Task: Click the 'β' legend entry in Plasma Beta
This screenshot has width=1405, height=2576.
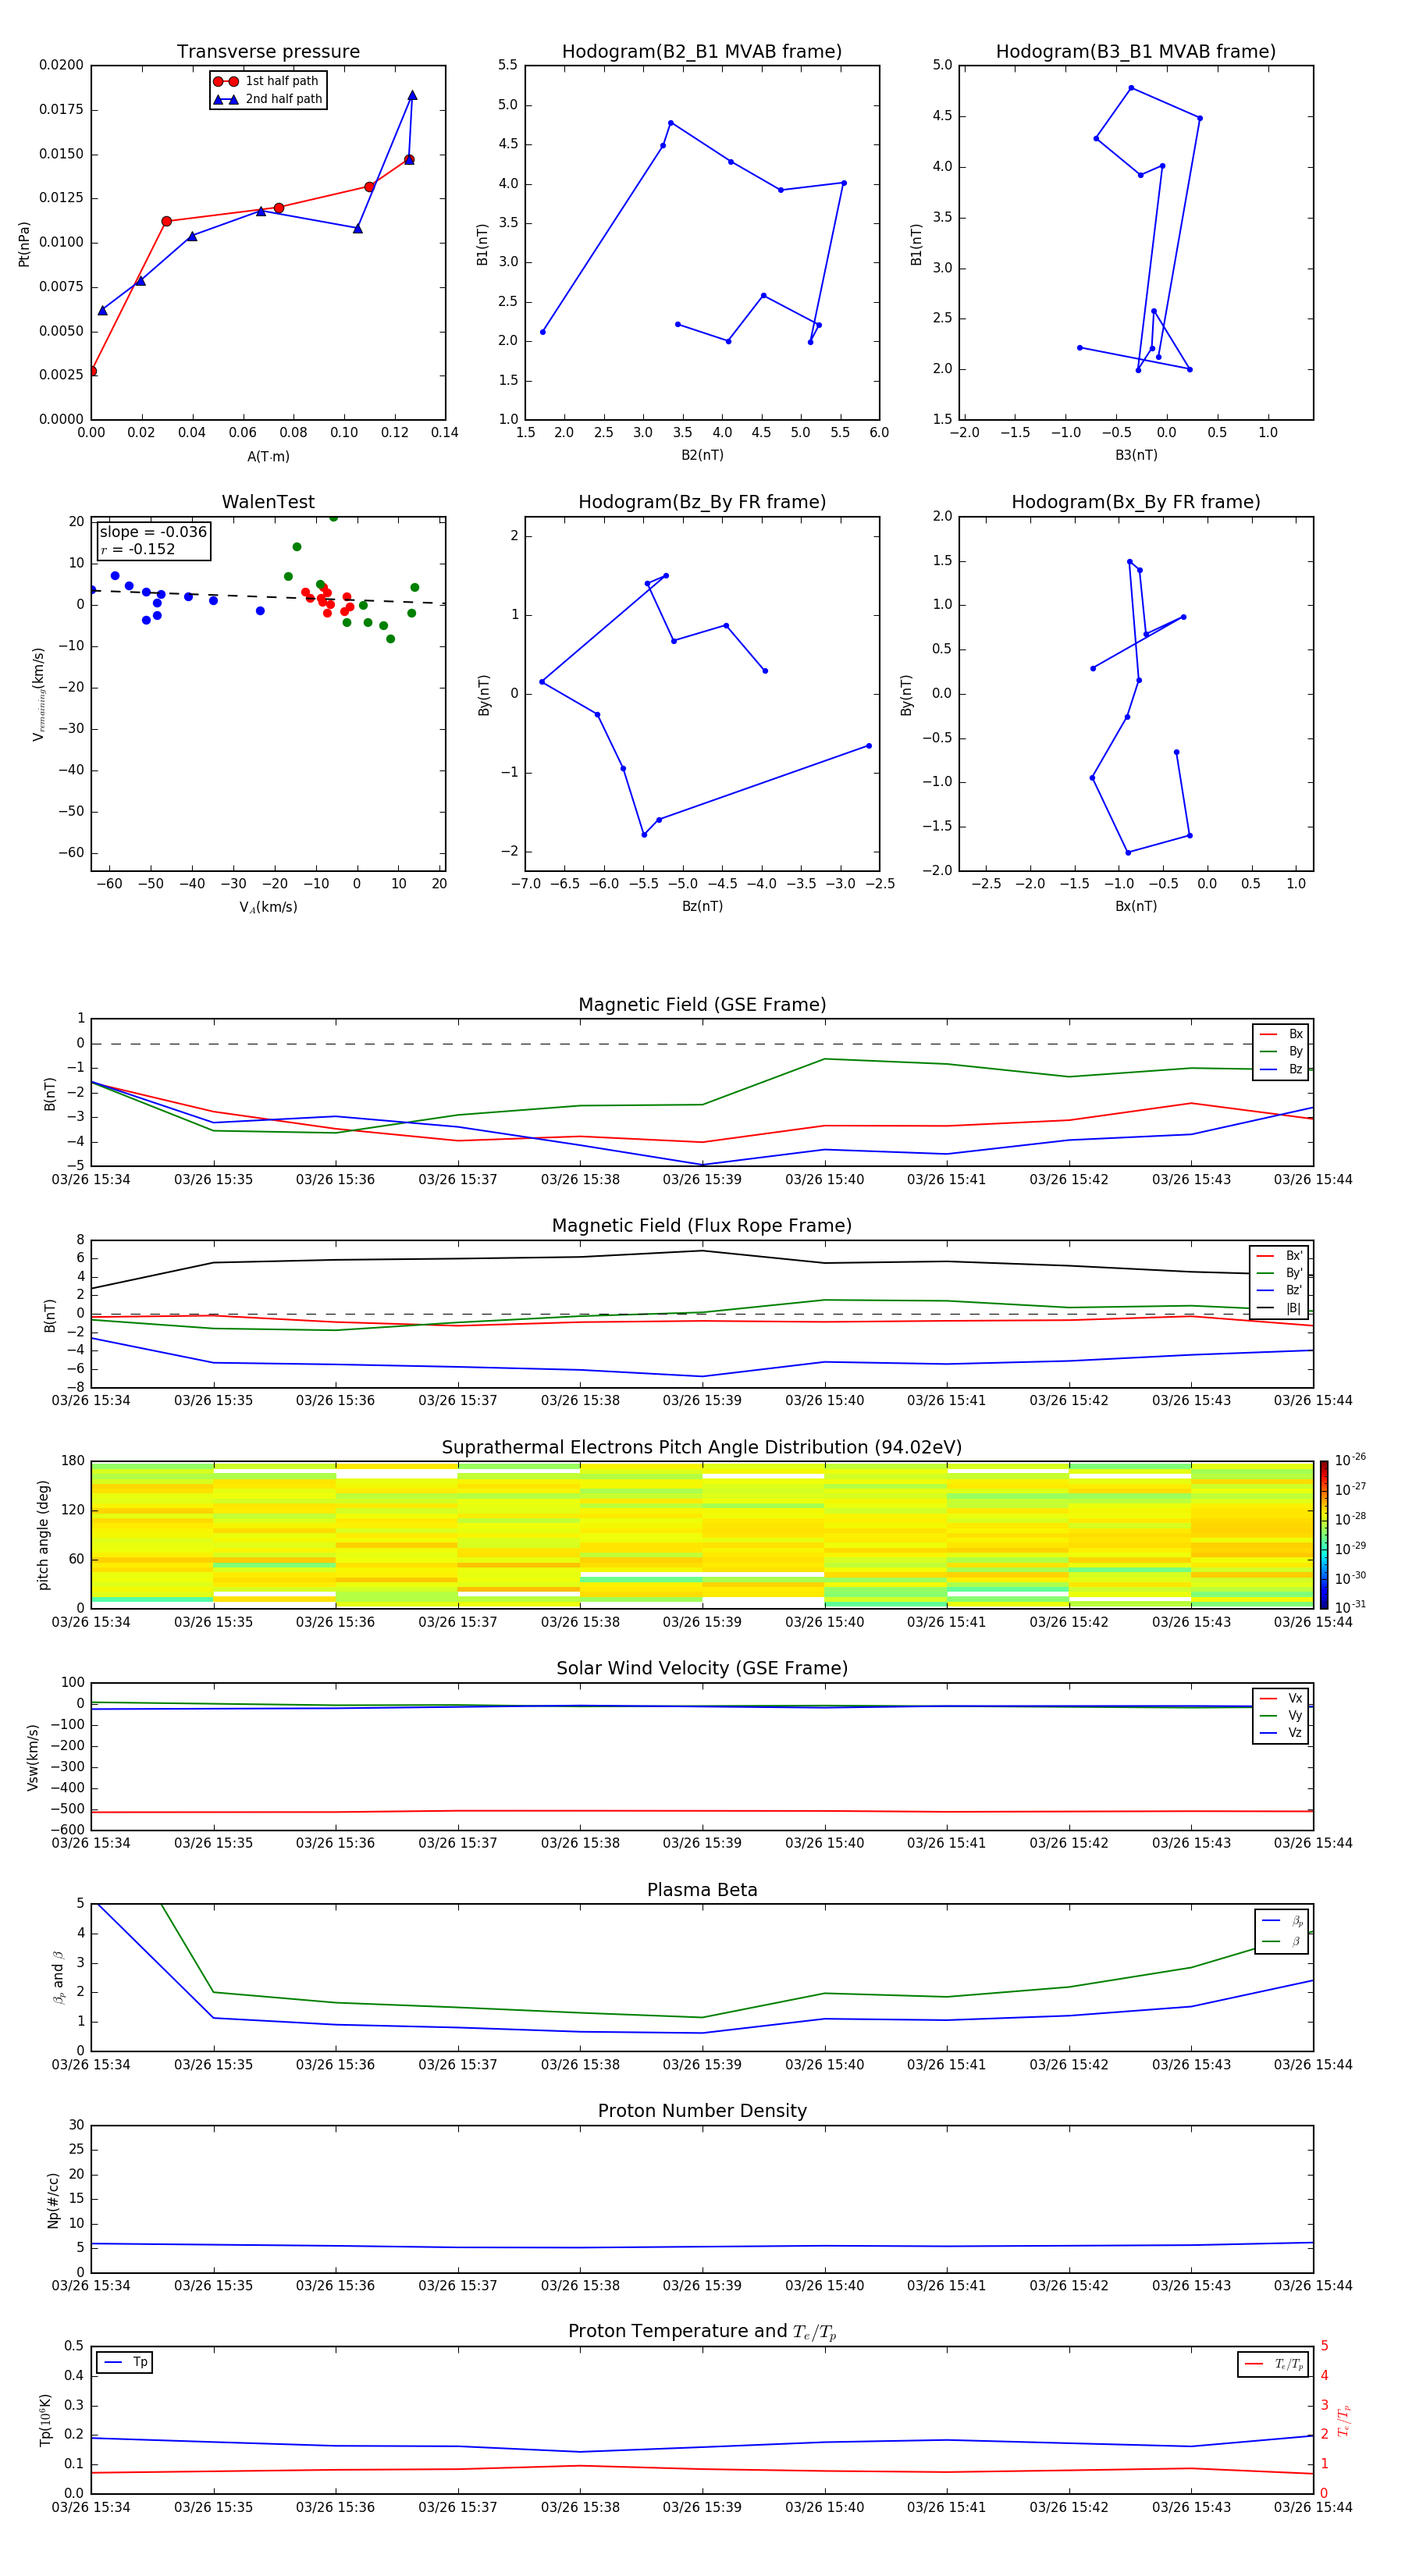Action: (x=1283, y=1942)
